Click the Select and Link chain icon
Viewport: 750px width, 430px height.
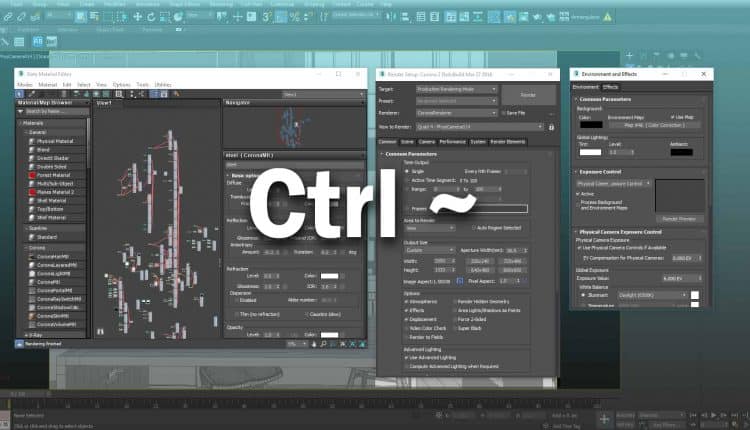[x=9, y=17]
